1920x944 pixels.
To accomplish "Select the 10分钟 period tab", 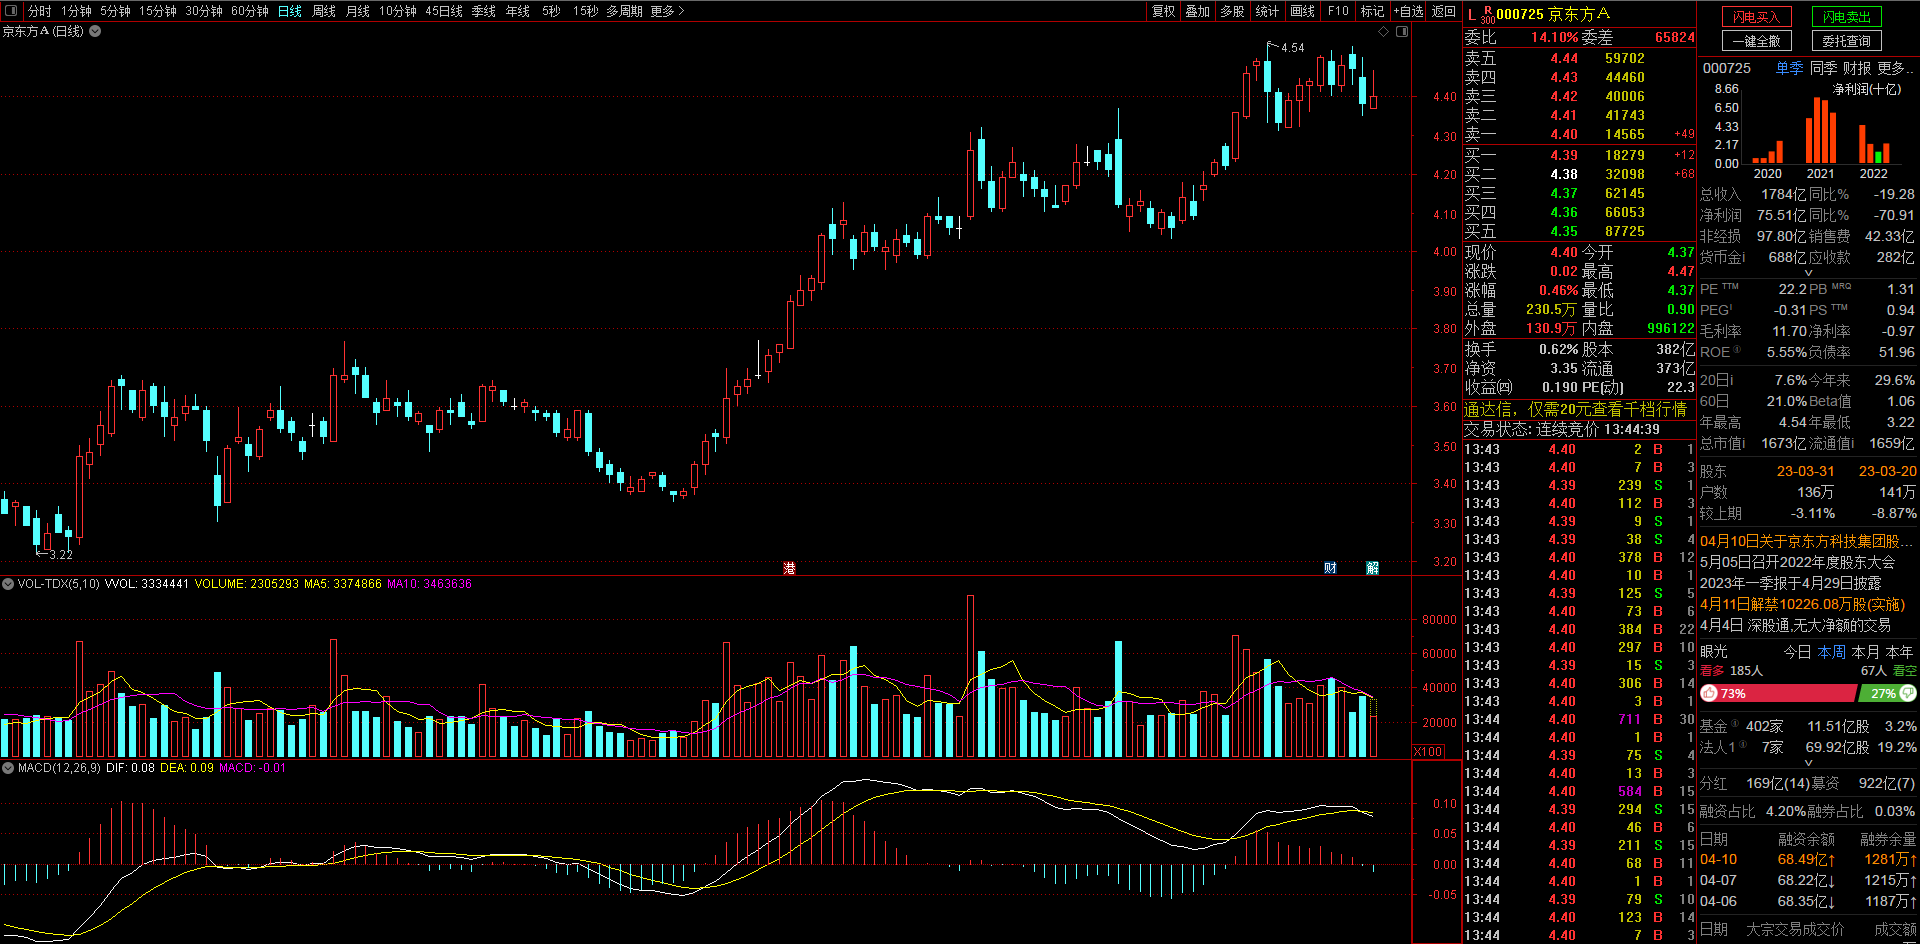I will [397, 11].
